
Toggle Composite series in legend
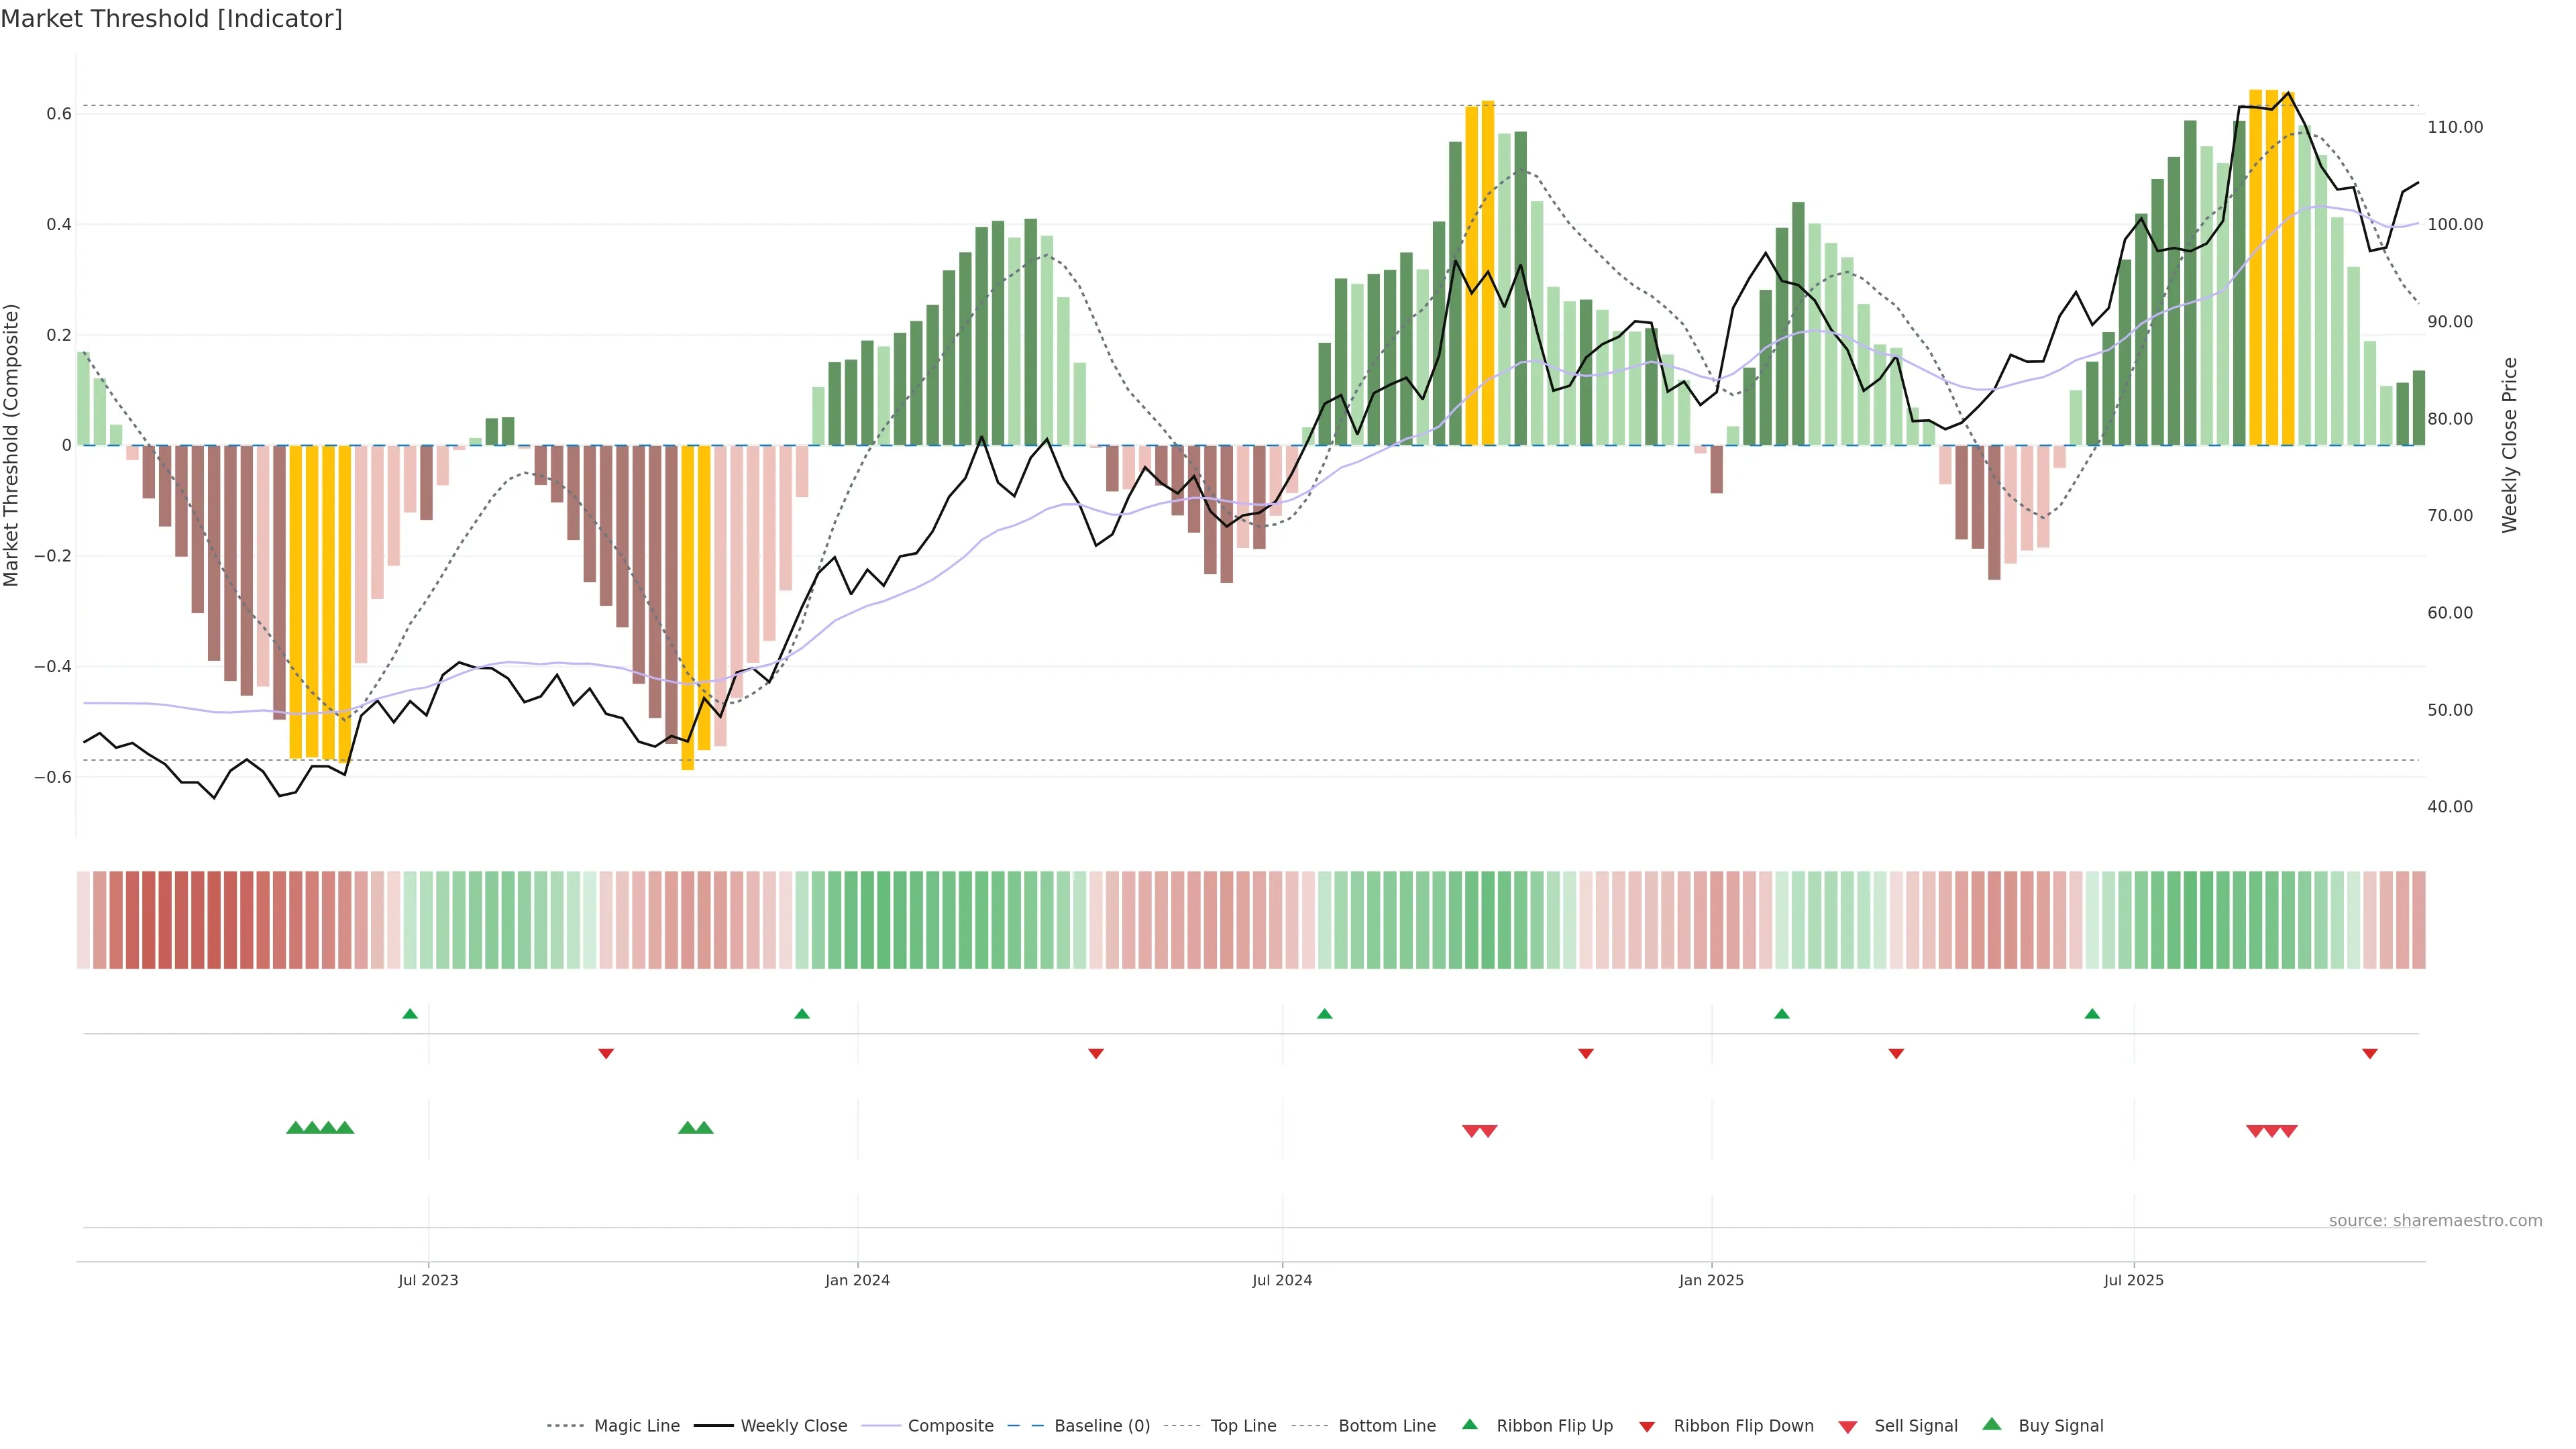click(950, 1426)
